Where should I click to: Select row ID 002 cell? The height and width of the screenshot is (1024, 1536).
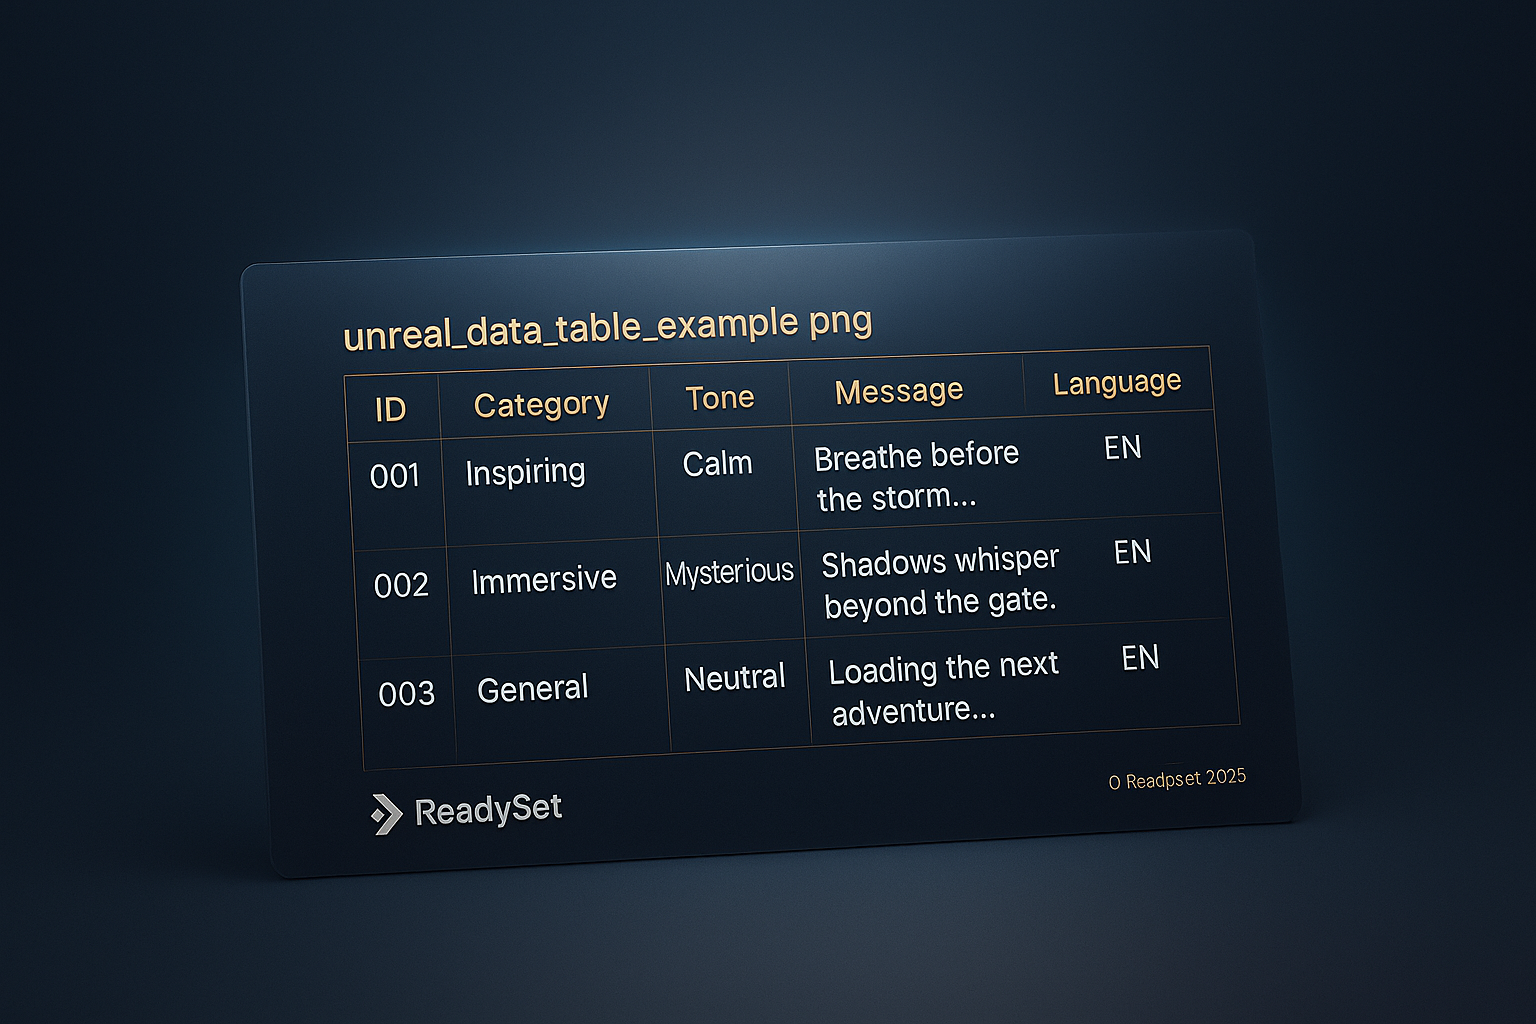coord(401,585)
